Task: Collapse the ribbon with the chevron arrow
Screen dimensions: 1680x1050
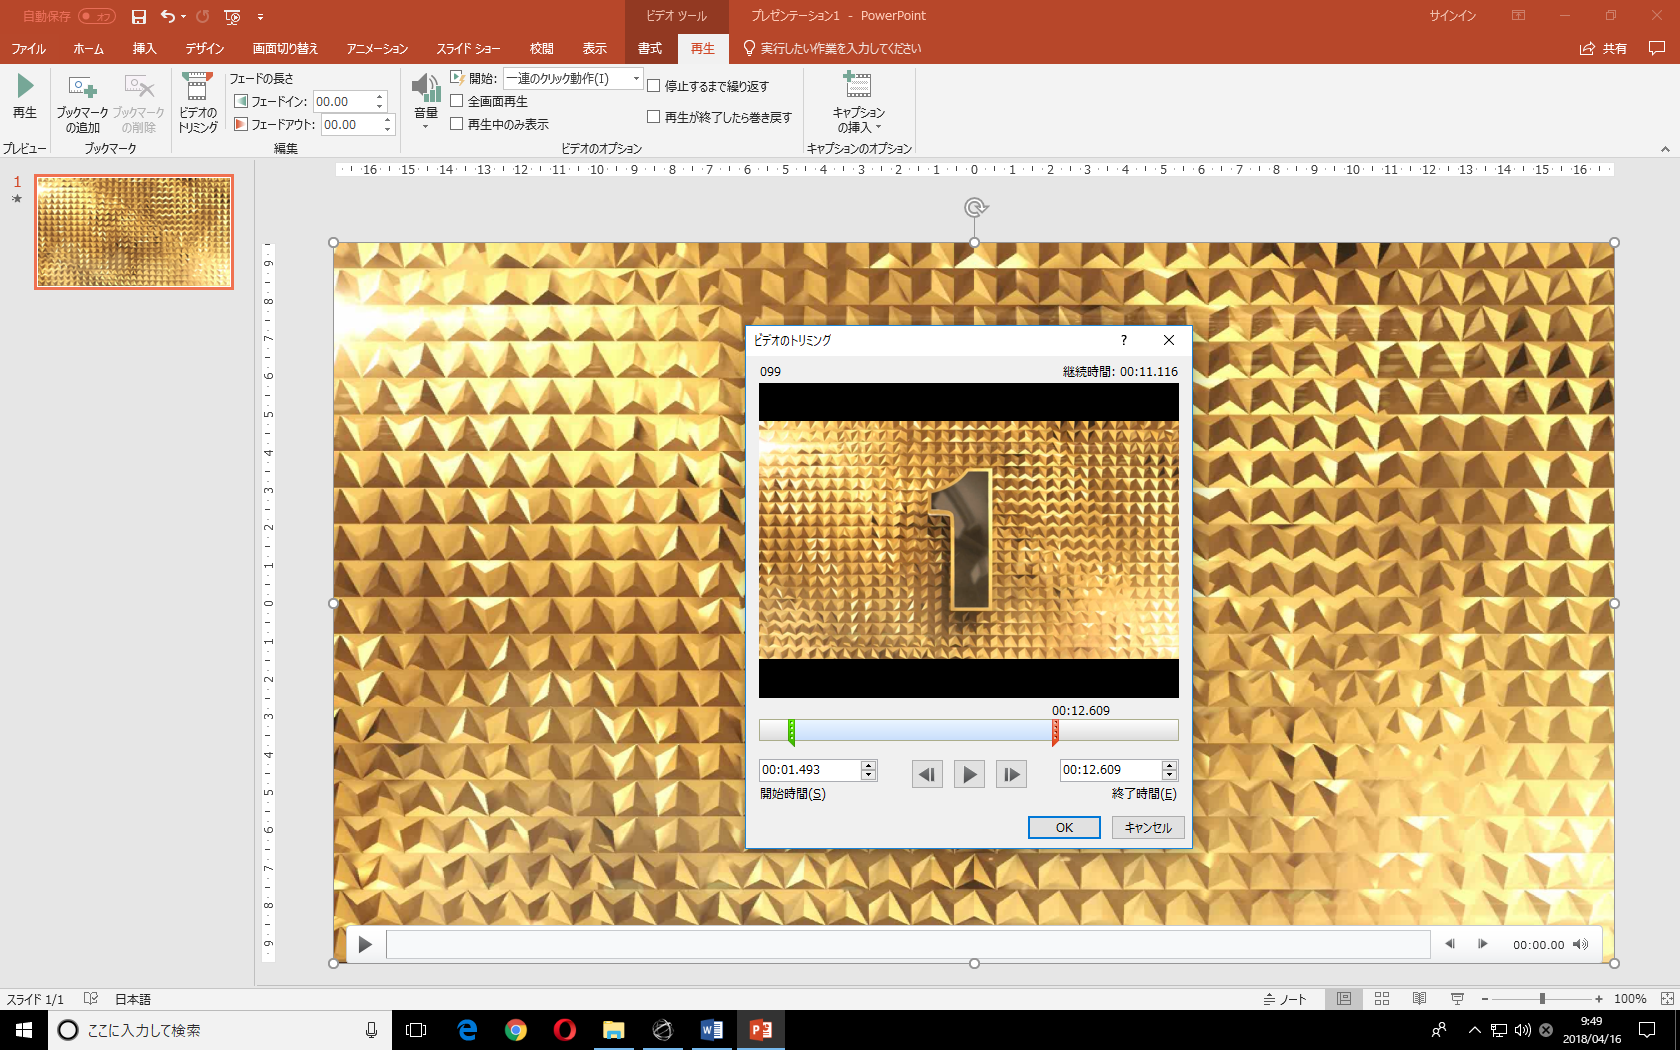Action: coord(1665,149)
